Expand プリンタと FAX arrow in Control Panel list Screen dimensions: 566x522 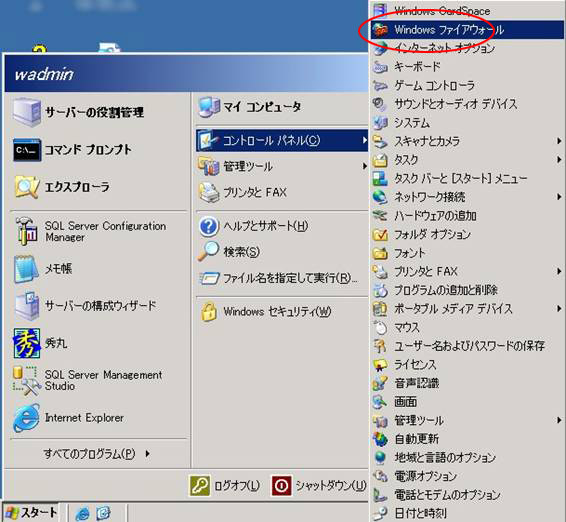pyautogui.click(x=559, y=271)
